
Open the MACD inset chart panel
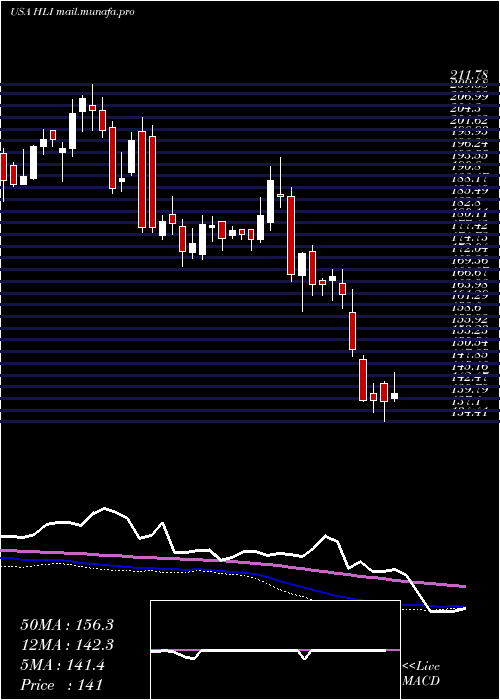[275, 650]
